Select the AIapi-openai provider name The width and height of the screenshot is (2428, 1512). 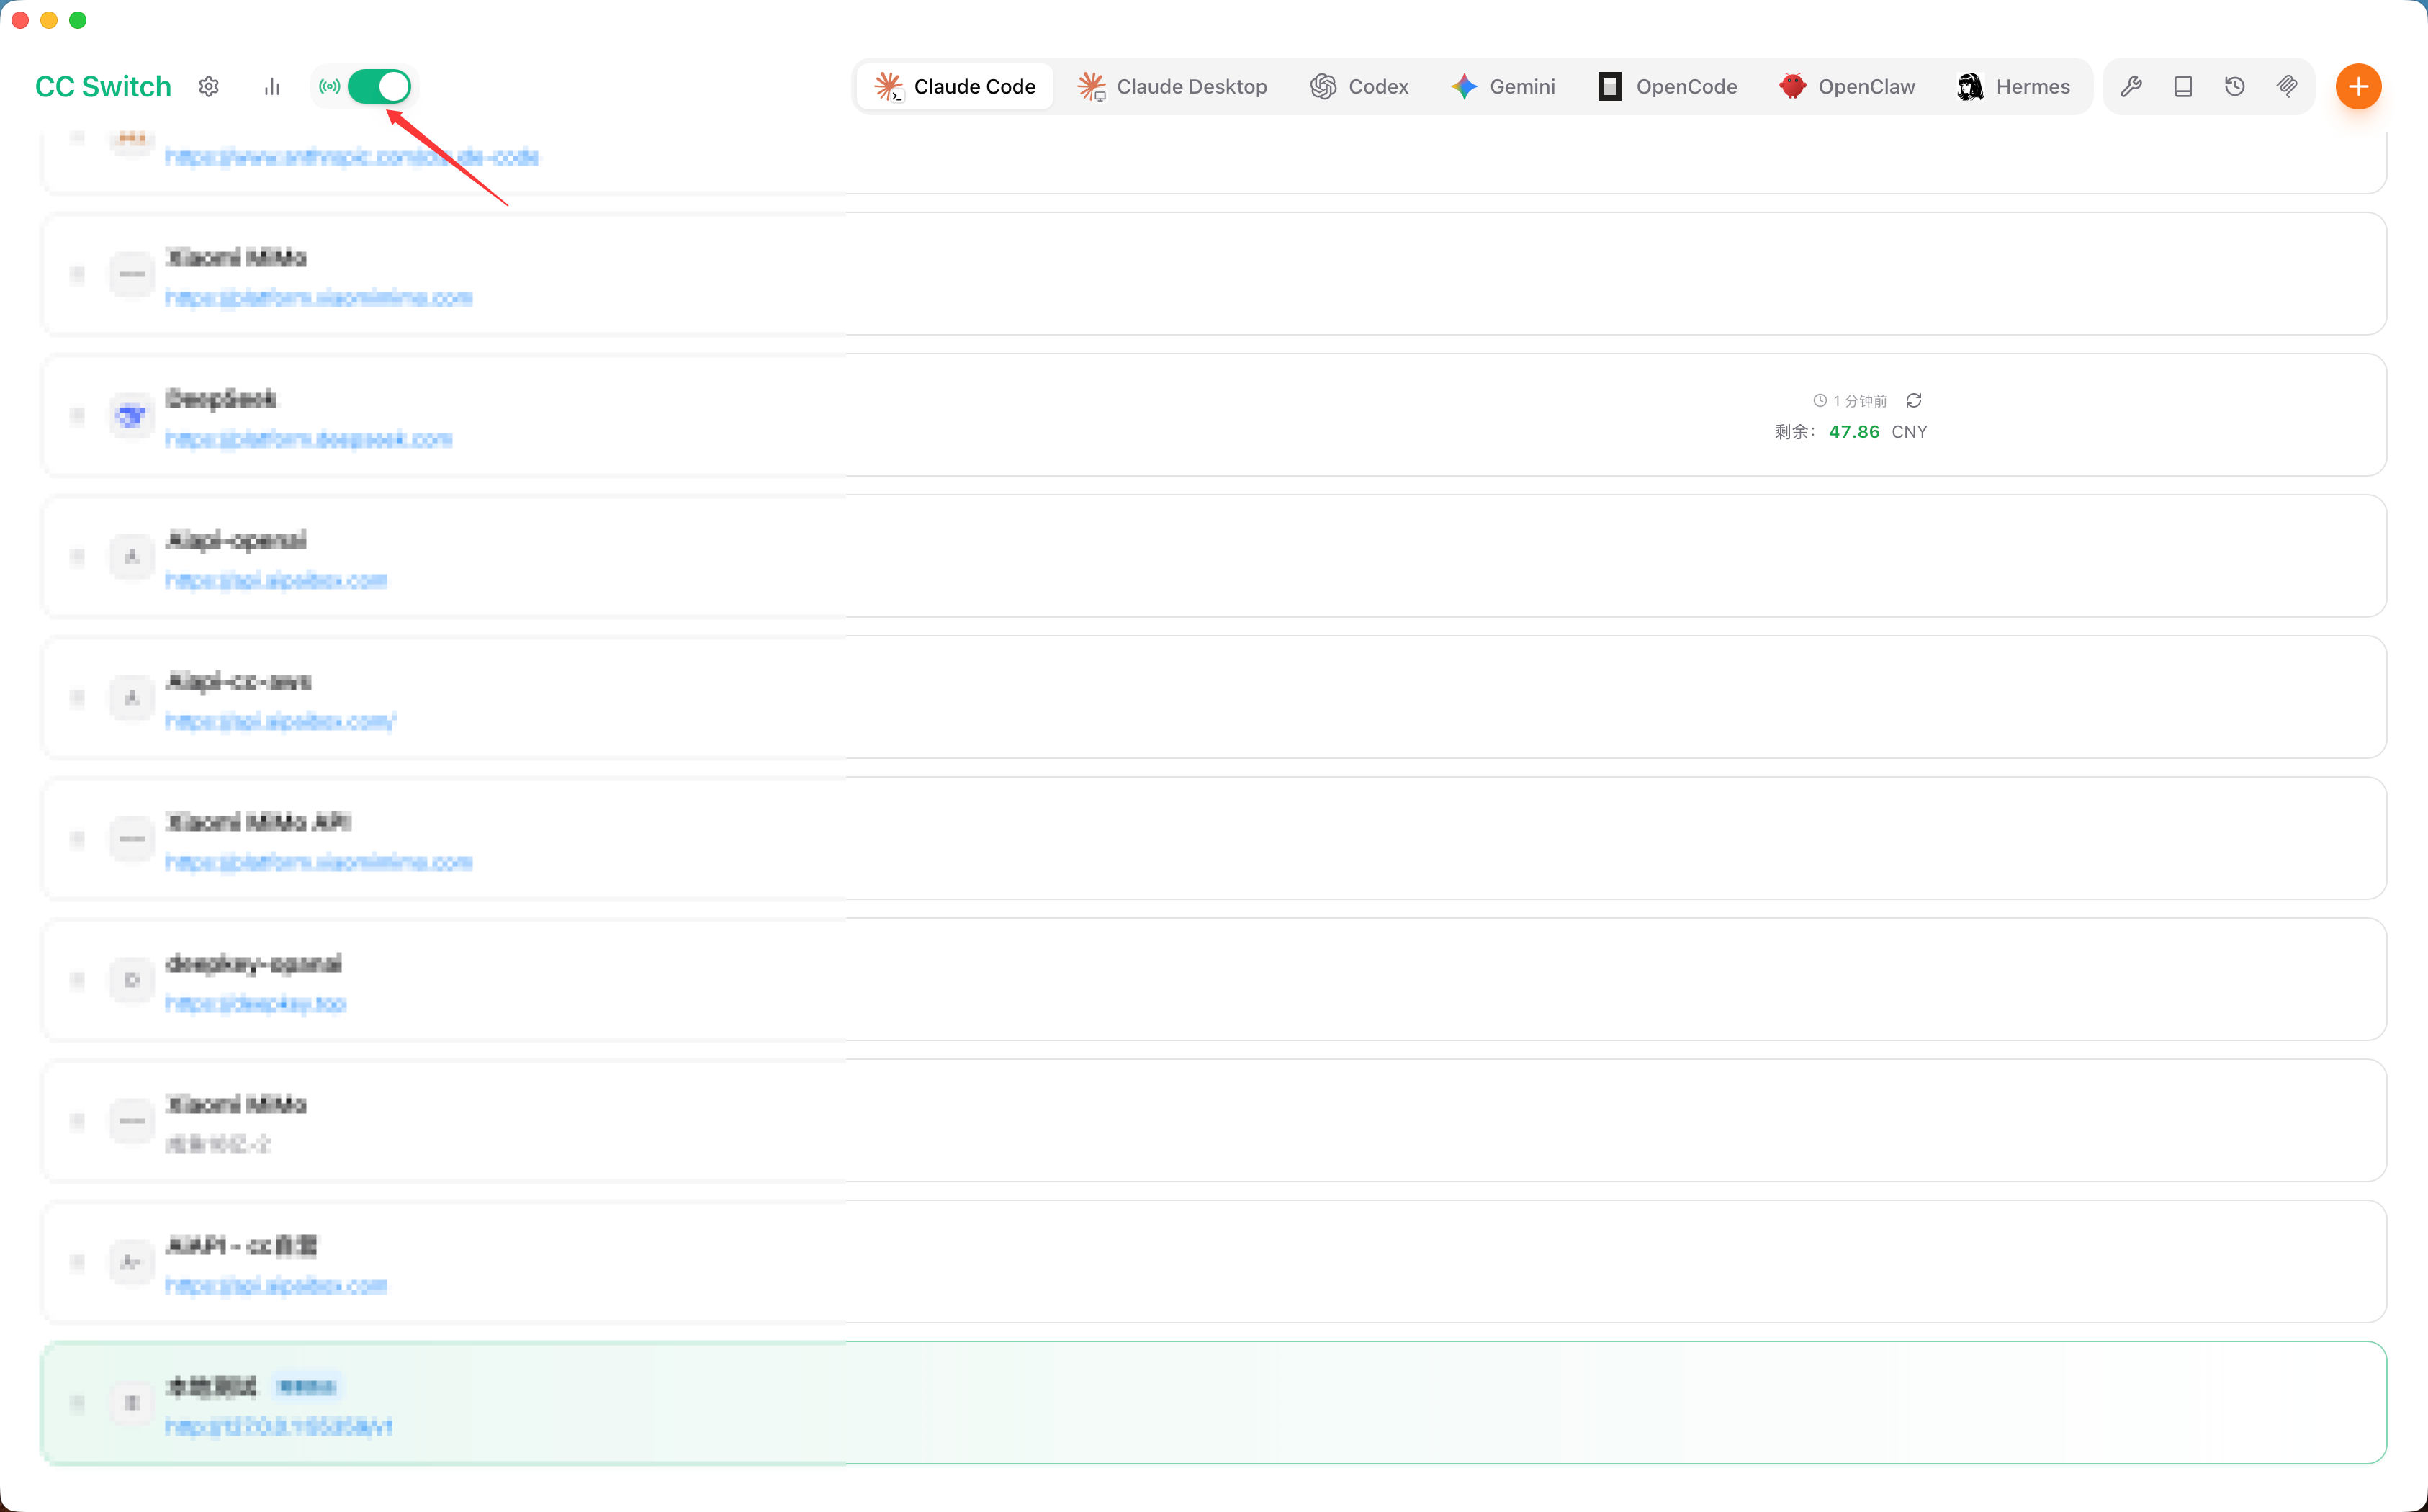pos(236,540)
